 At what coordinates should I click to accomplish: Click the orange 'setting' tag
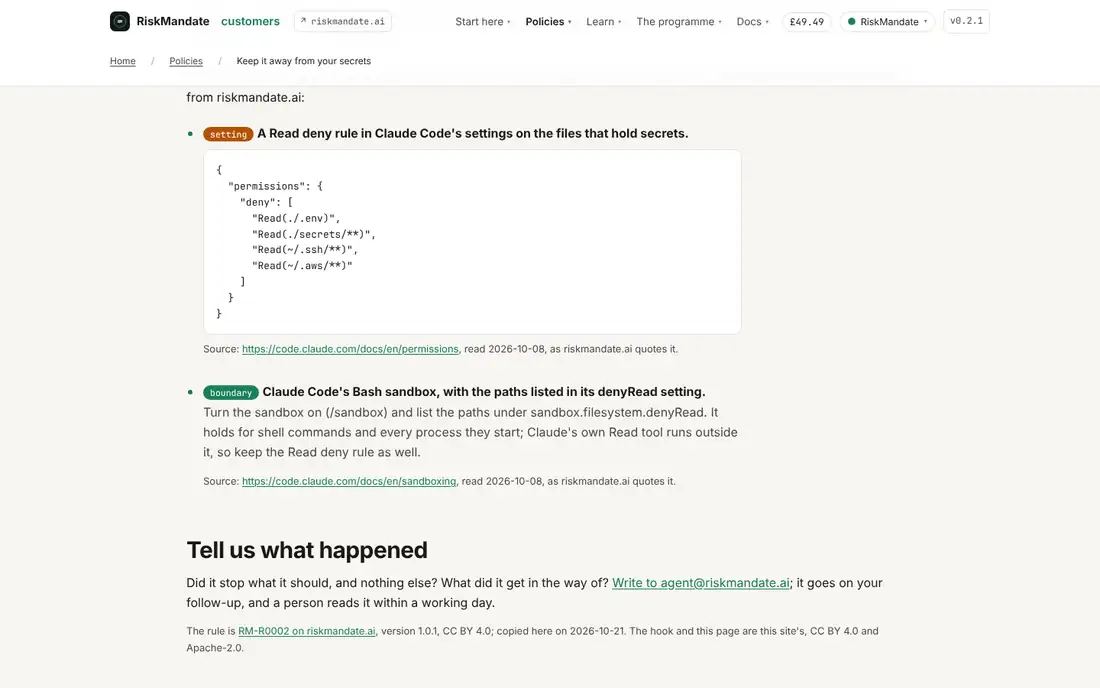(228, 134)
